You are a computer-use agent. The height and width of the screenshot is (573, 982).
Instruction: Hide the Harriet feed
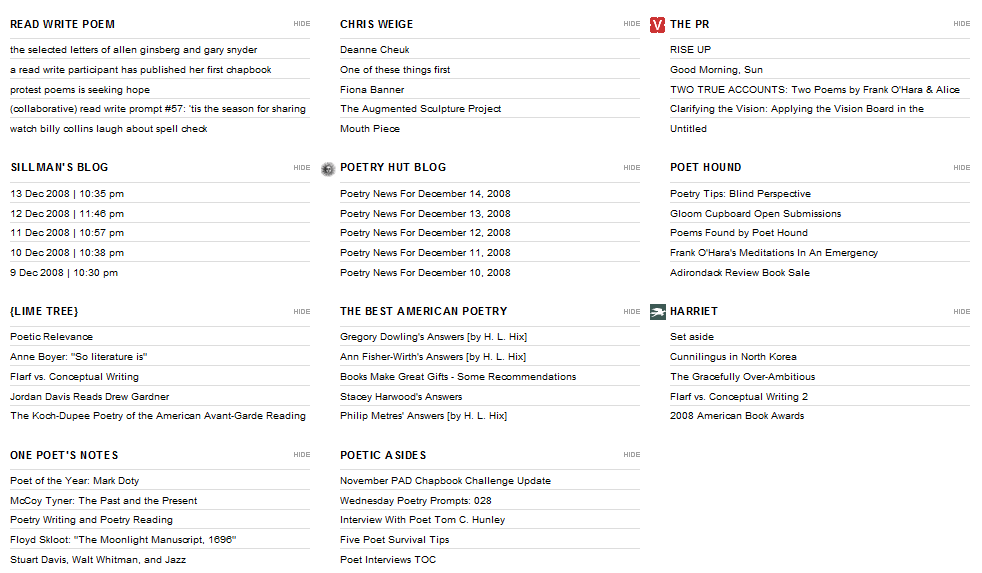962,312
